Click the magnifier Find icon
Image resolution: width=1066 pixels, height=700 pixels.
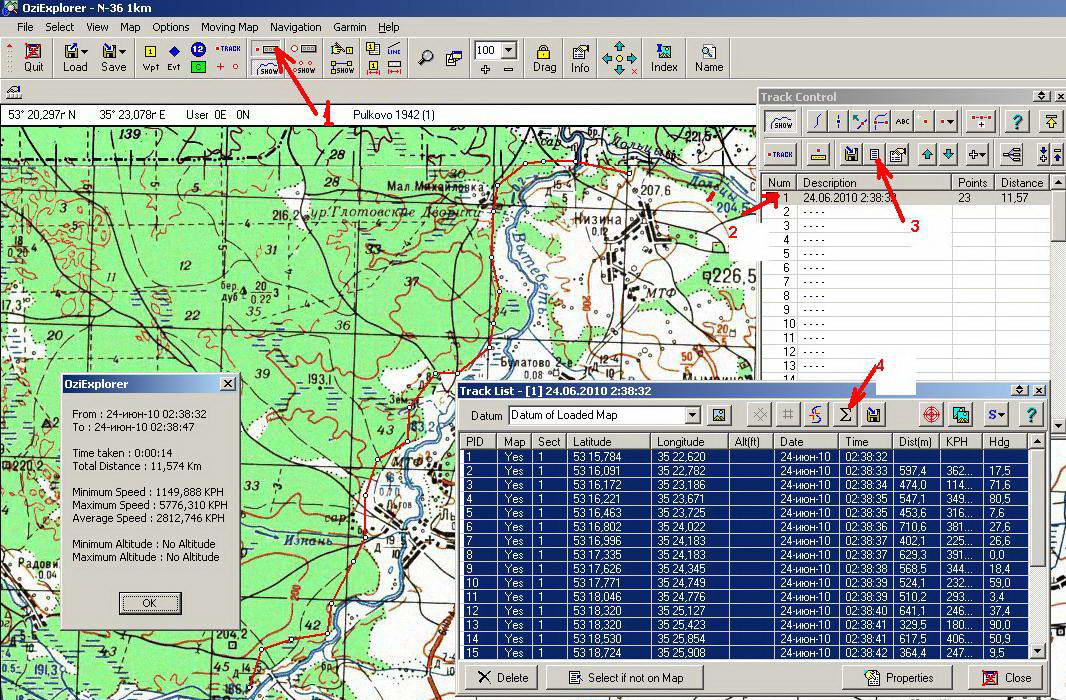426,58
